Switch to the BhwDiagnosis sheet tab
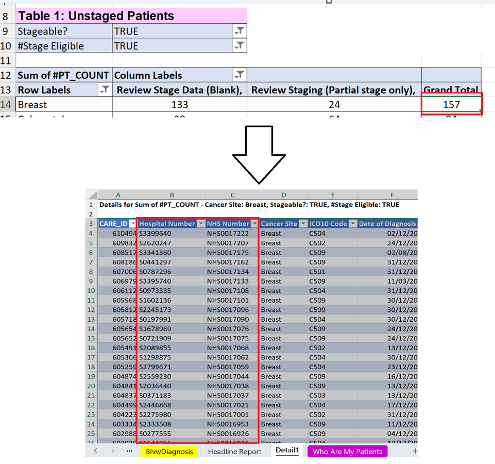This screenshot has width=495, height=464. [169, 451]
